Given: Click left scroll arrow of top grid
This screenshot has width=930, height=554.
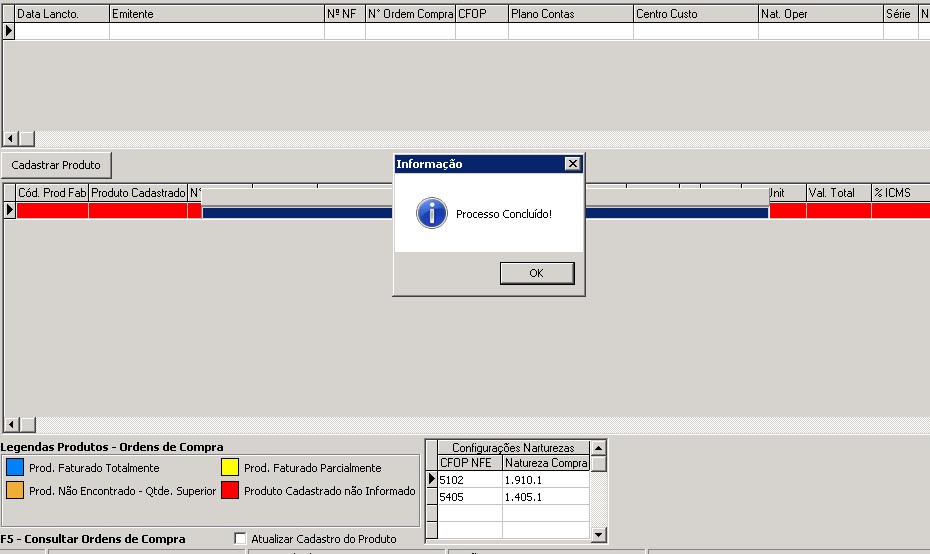Looking at the screenshot, I should coord(11,139).
